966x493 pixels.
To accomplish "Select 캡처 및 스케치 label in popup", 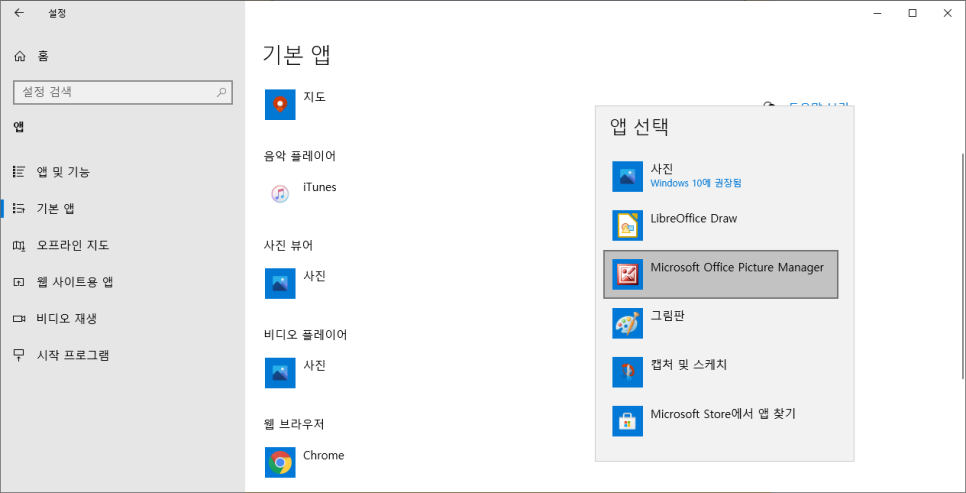I will coord(689,365).
